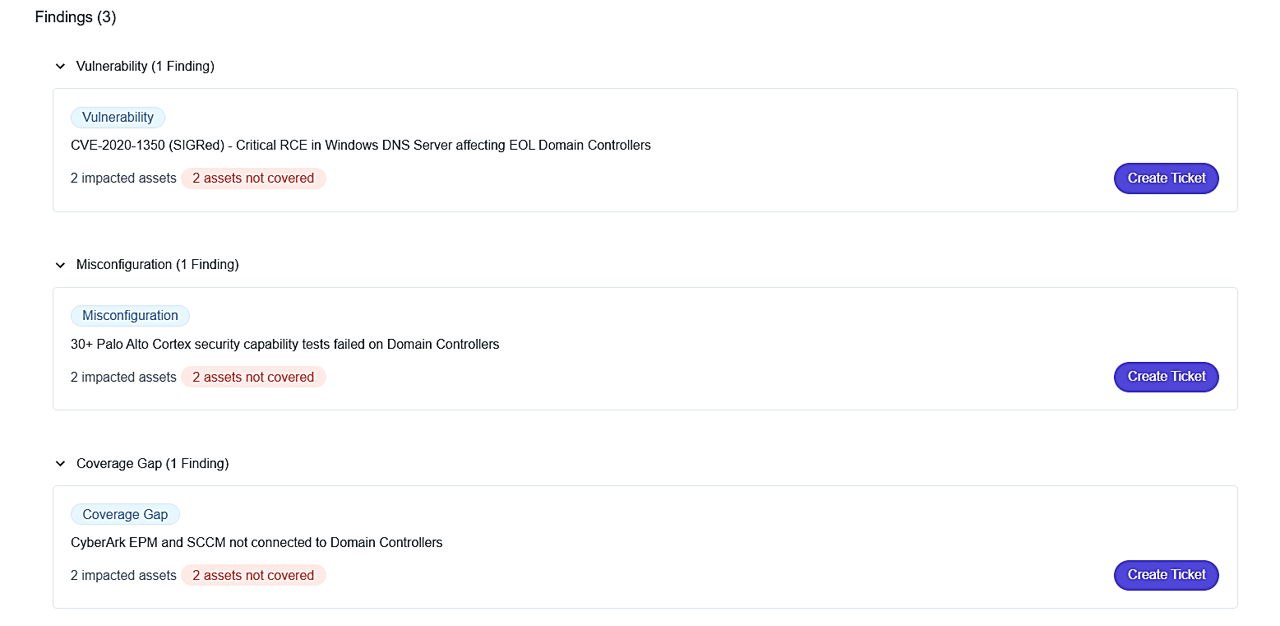Create ticket for SIGRed vulnerability finding
This screenshot has width=1280, height=626.
(1166, 178)
